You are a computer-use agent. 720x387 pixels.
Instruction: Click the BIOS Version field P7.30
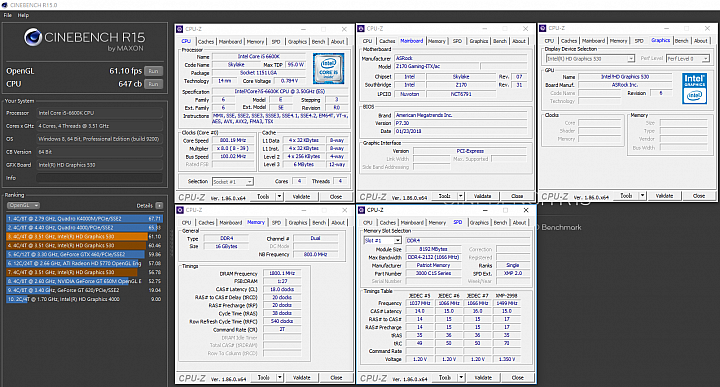[x=461, y=123]
